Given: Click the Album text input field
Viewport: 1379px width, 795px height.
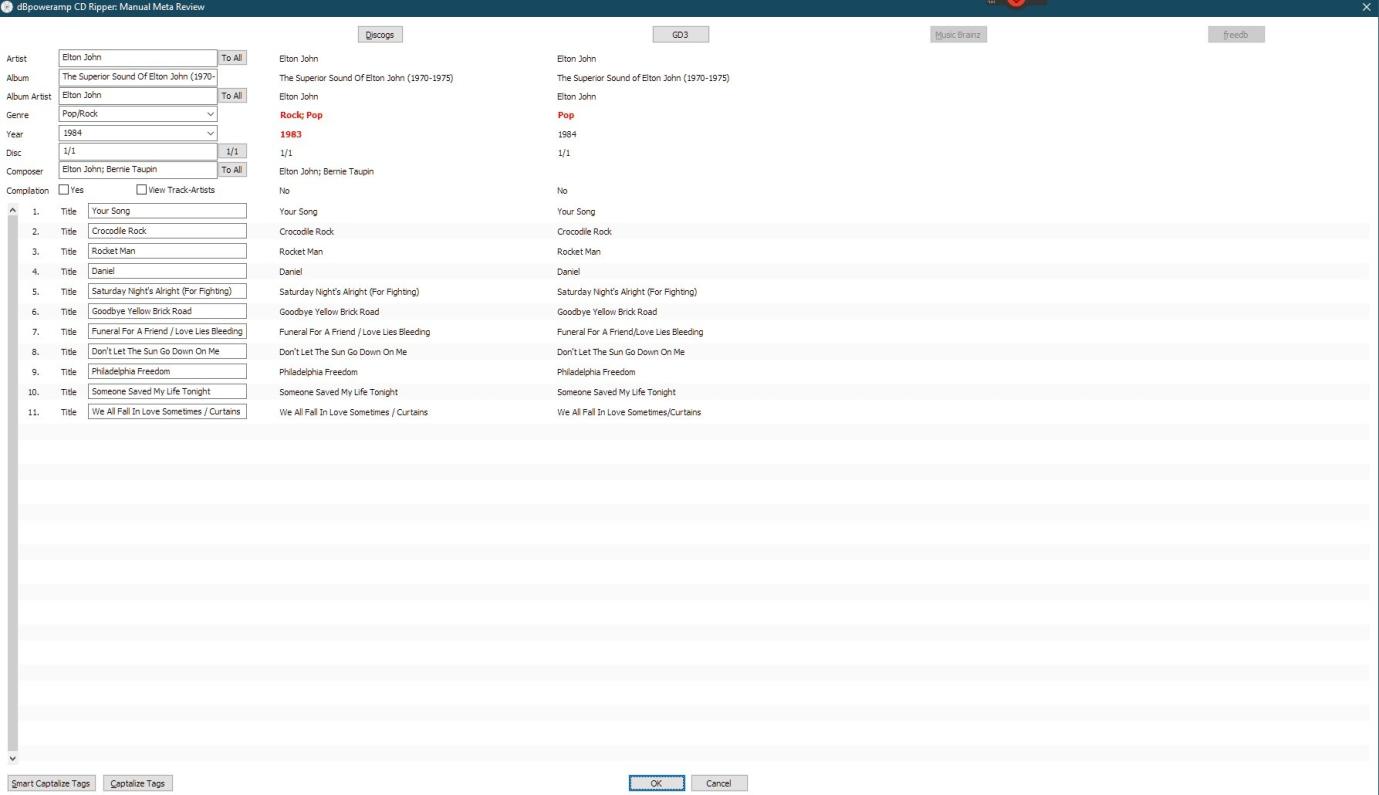Looking at the screenshot, I should (138, 77).
